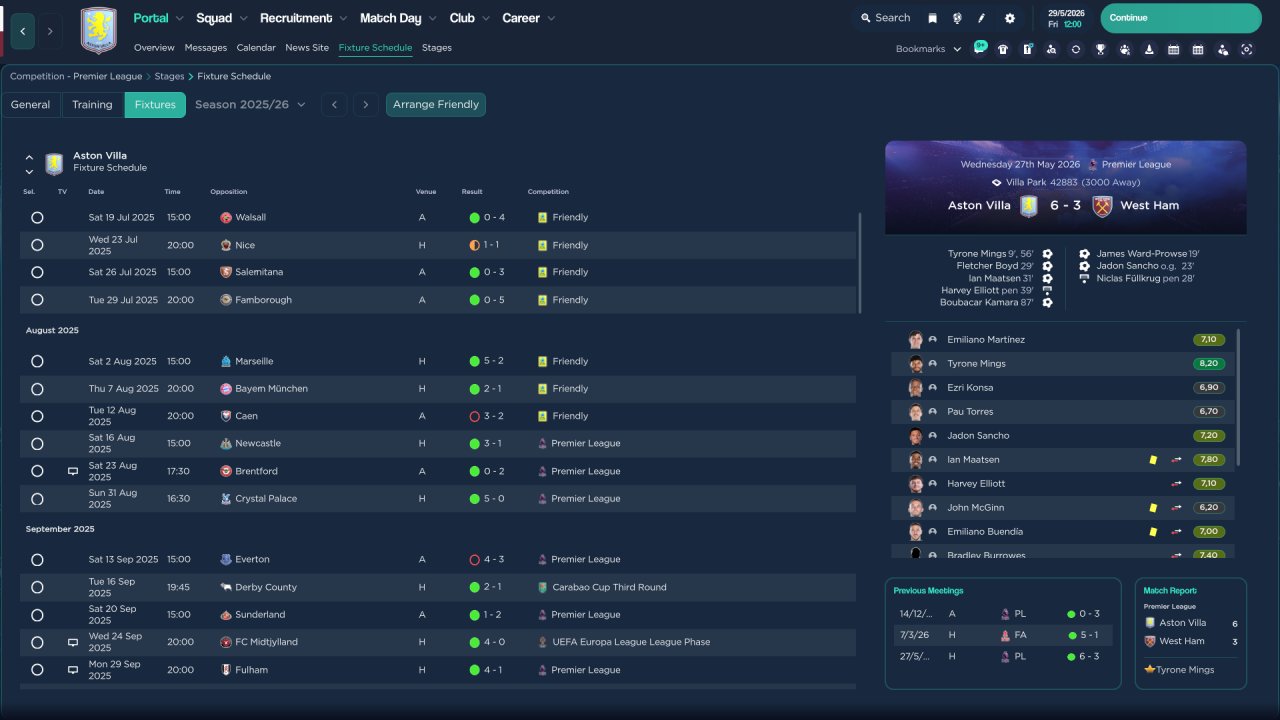Select the Marseille fixture radio button

click(x=37, y=361)
